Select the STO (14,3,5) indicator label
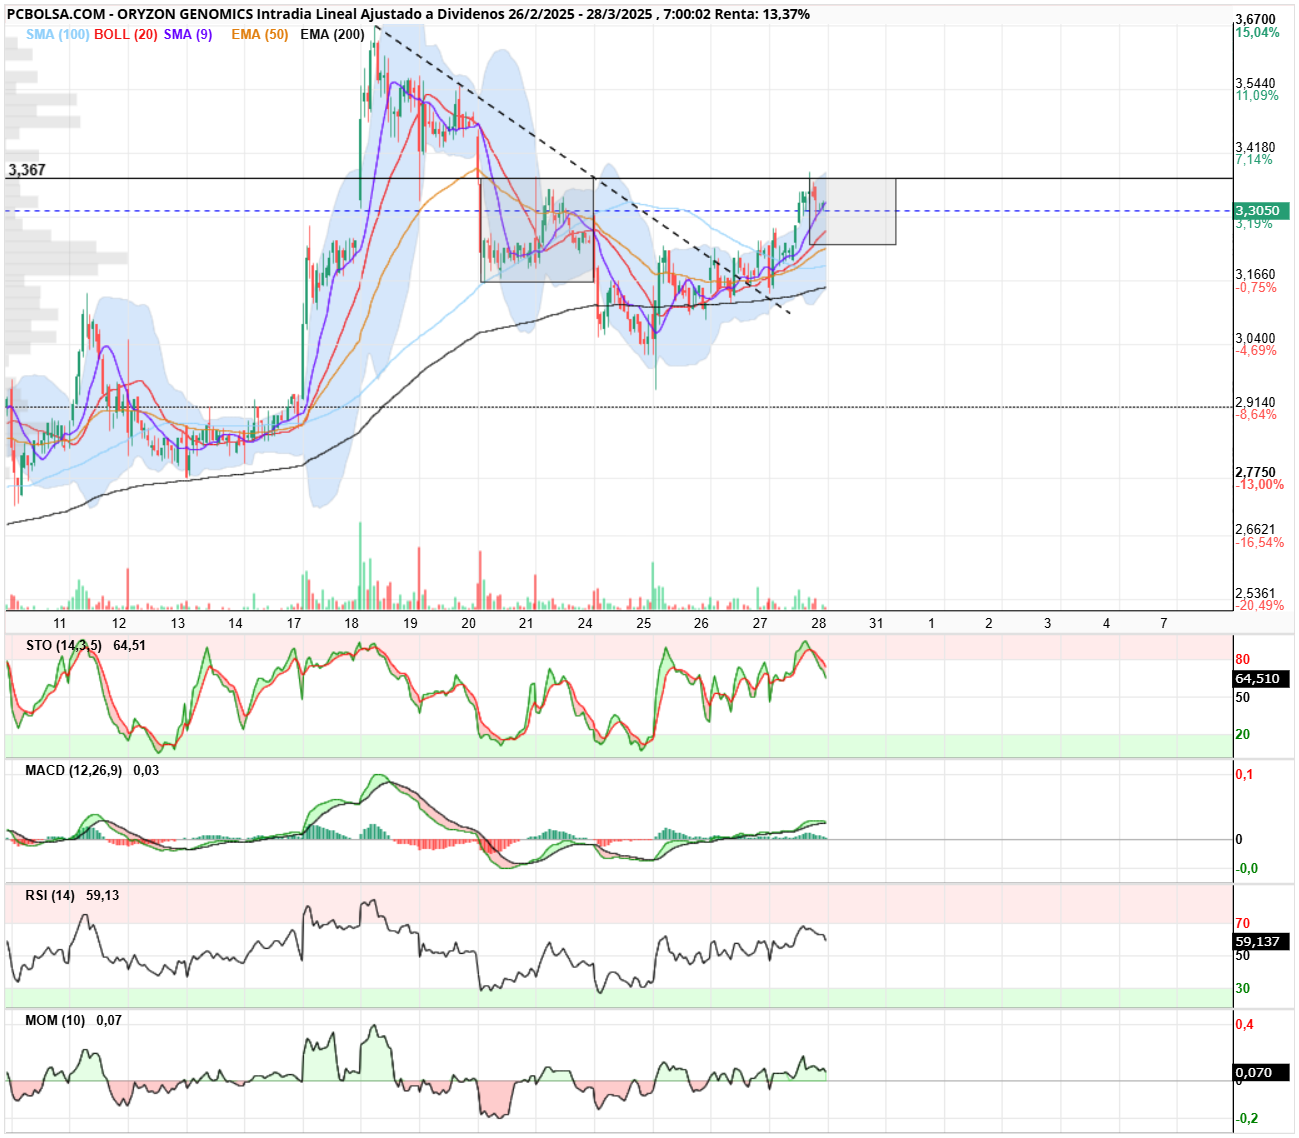This screenshot has height=1138, width=1299. point(63,646)
